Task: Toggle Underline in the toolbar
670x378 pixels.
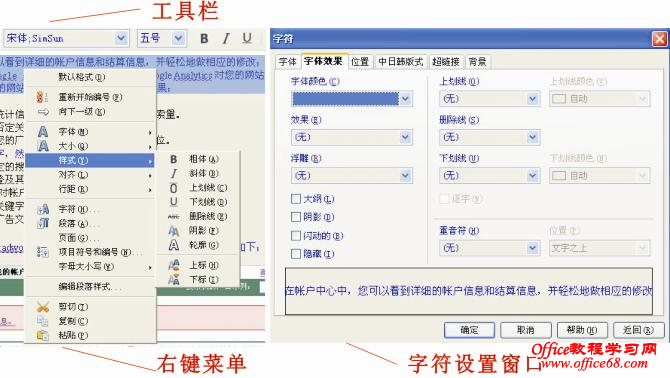Action: pos(247,38)
